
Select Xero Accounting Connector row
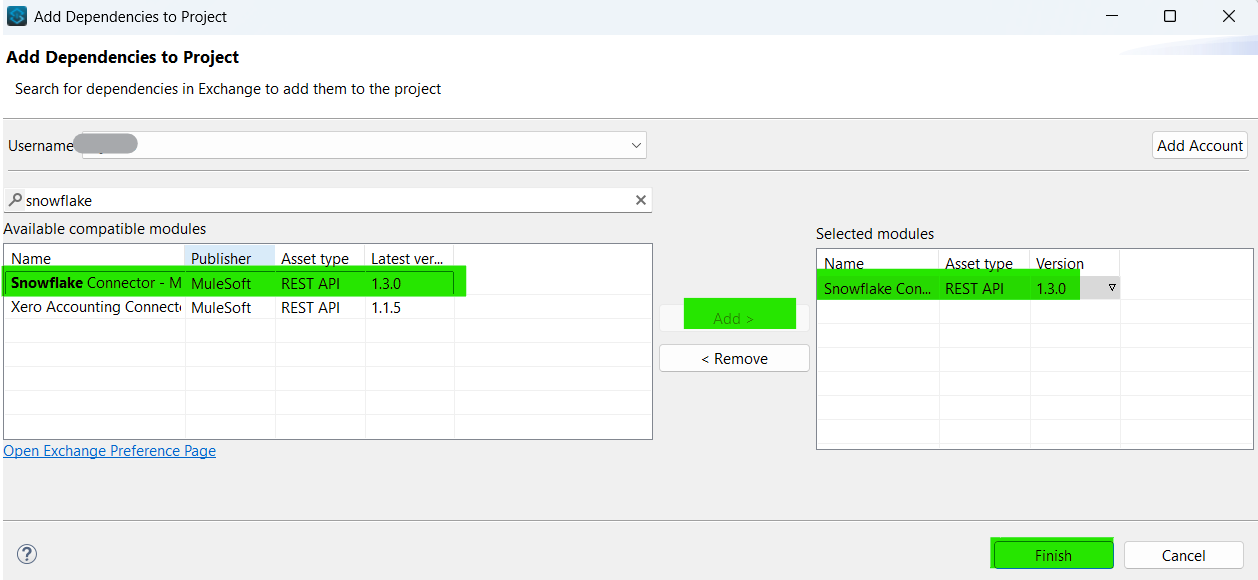(x=96, y=308)
